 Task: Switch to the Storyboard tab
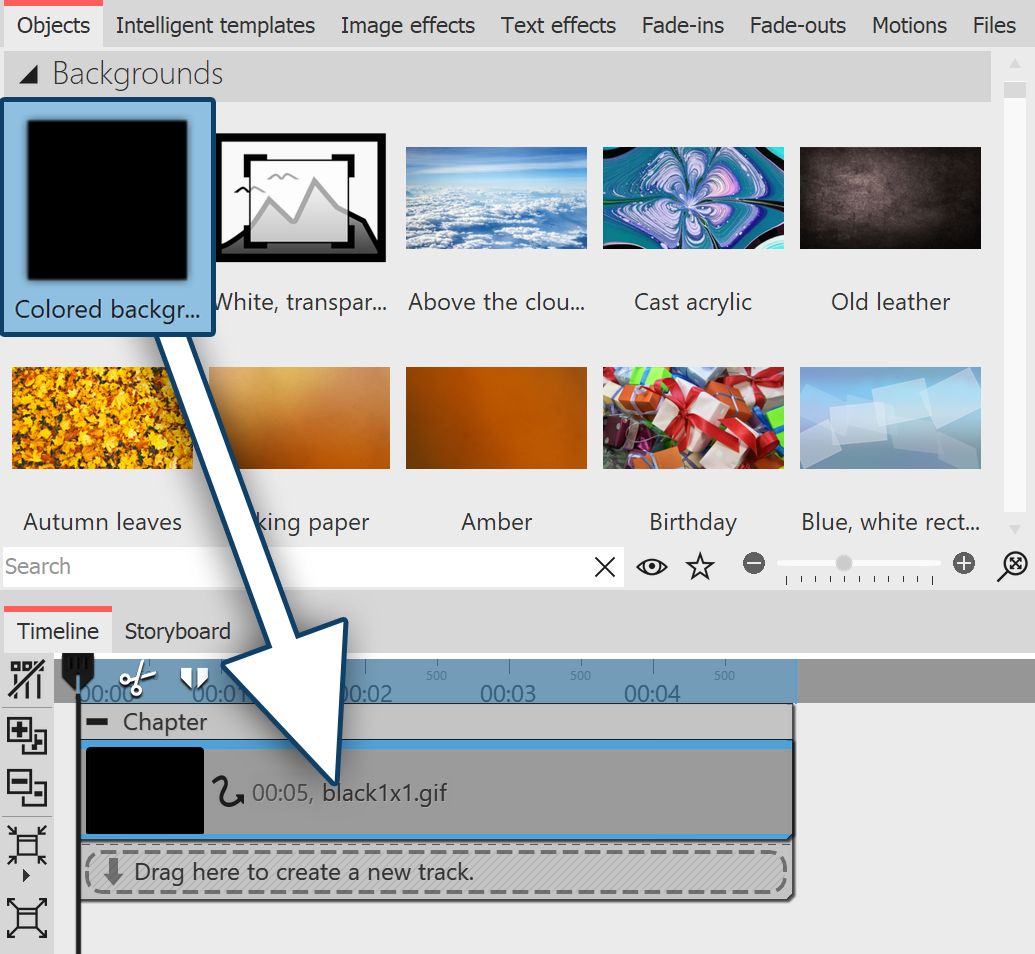[177, 631]
